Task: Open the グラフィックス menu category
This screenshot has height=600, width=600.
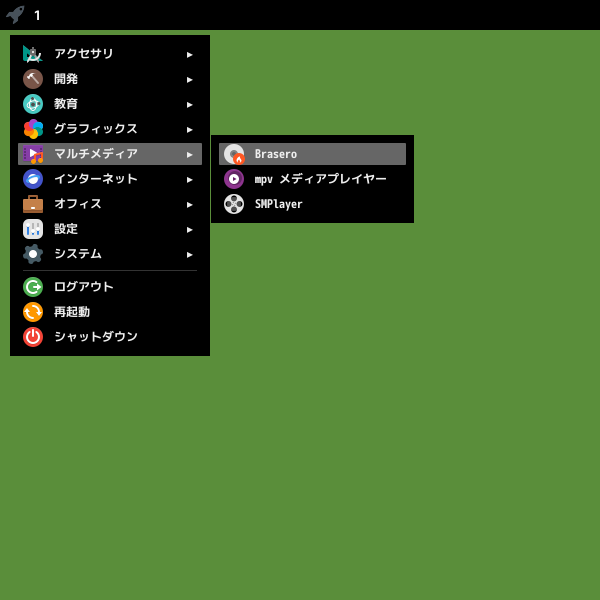Action: point(110,129)
